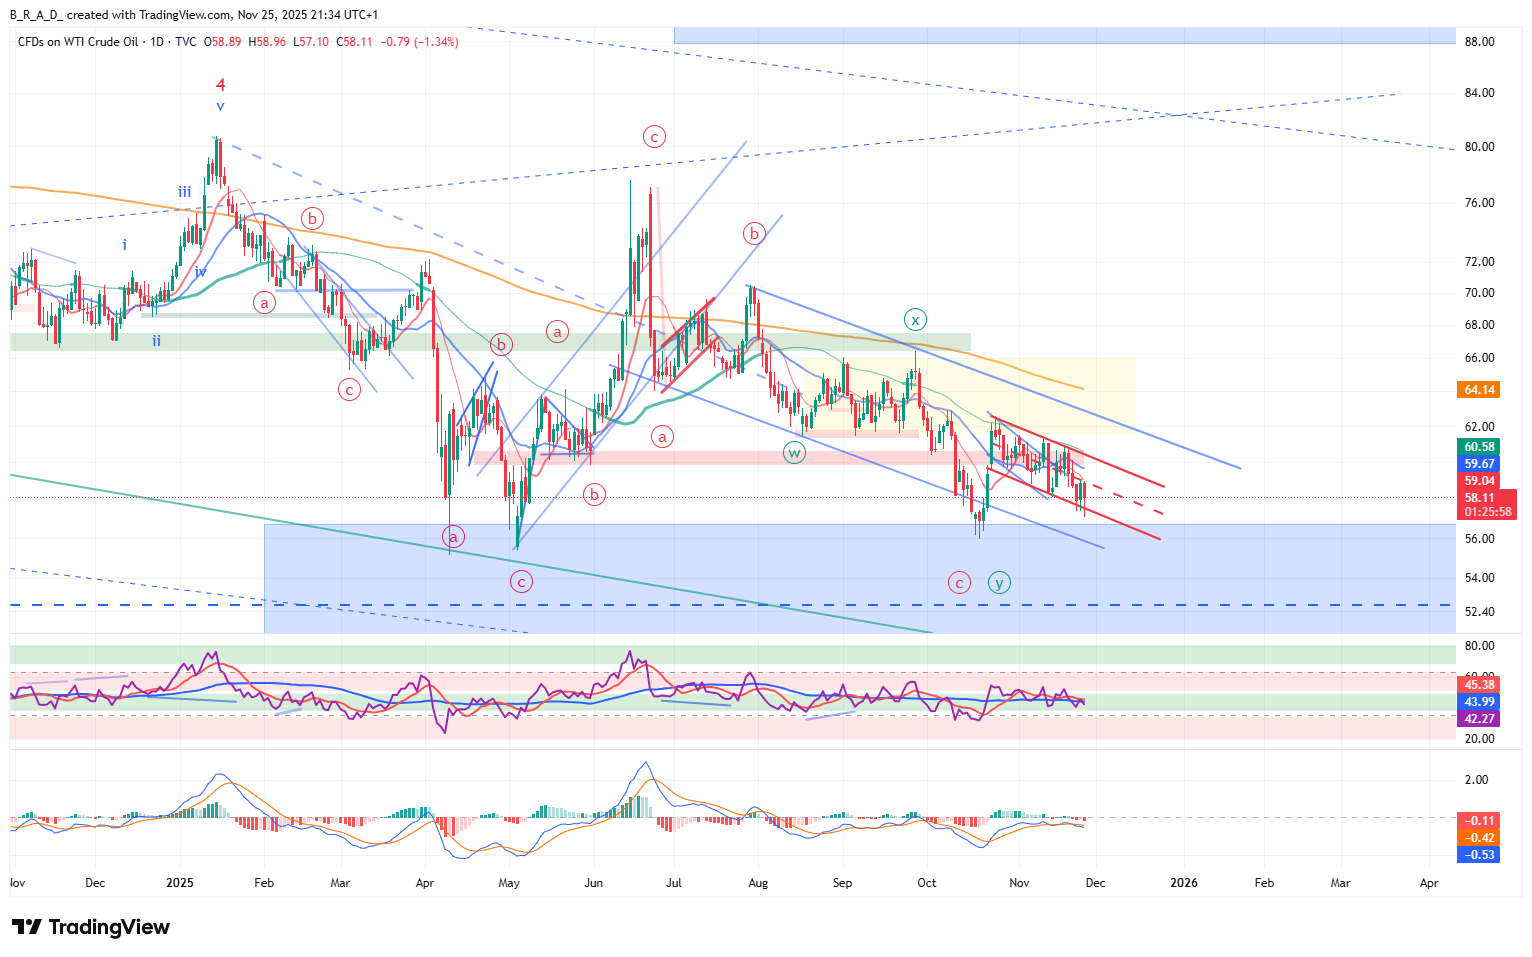Click the 2026 label on the time axis
Screen dimensions: 1532x957
click(x=1184, y=883)
